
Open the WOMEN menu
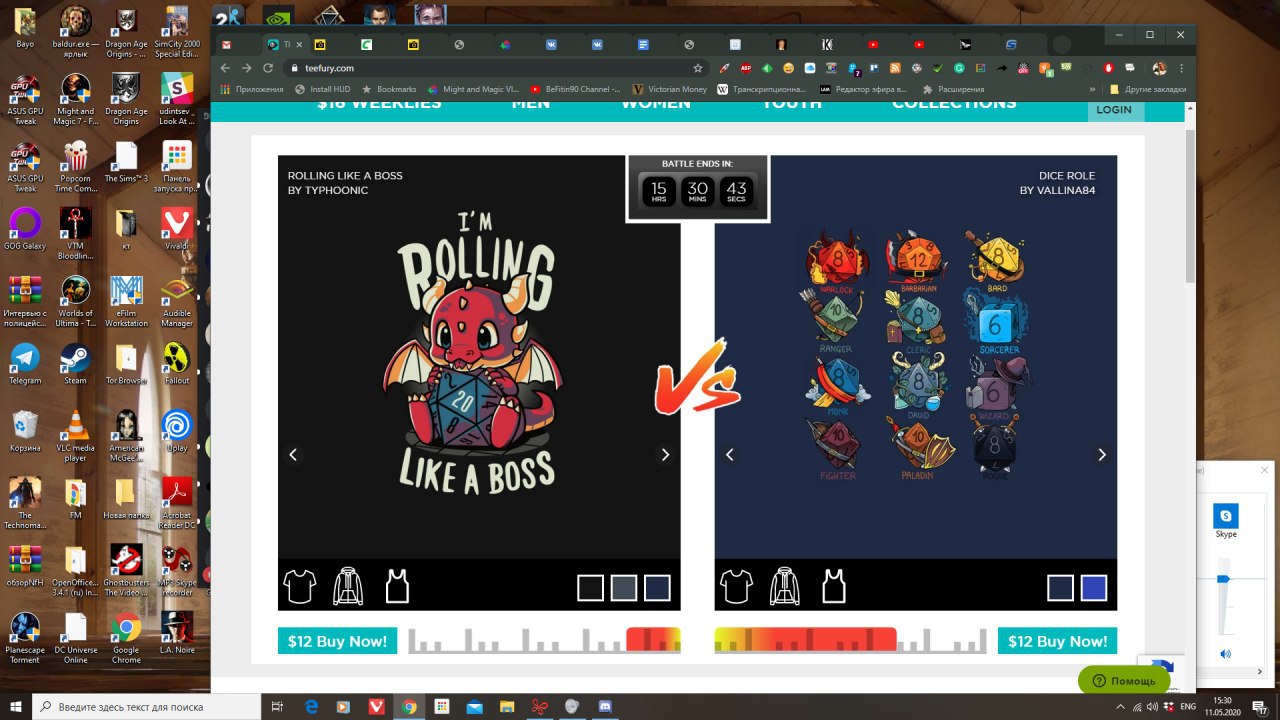(656, 103)
